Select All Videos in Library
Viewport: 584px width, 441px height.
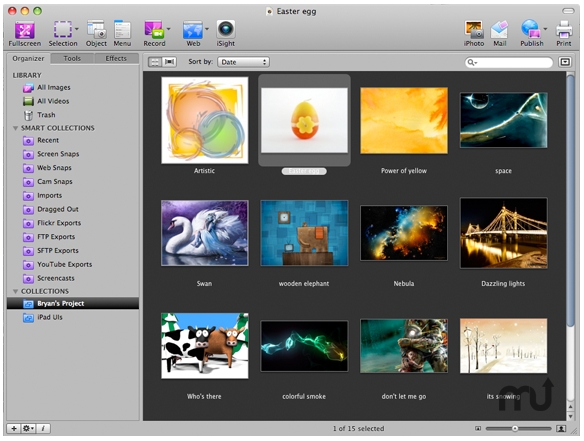point(73,101)
